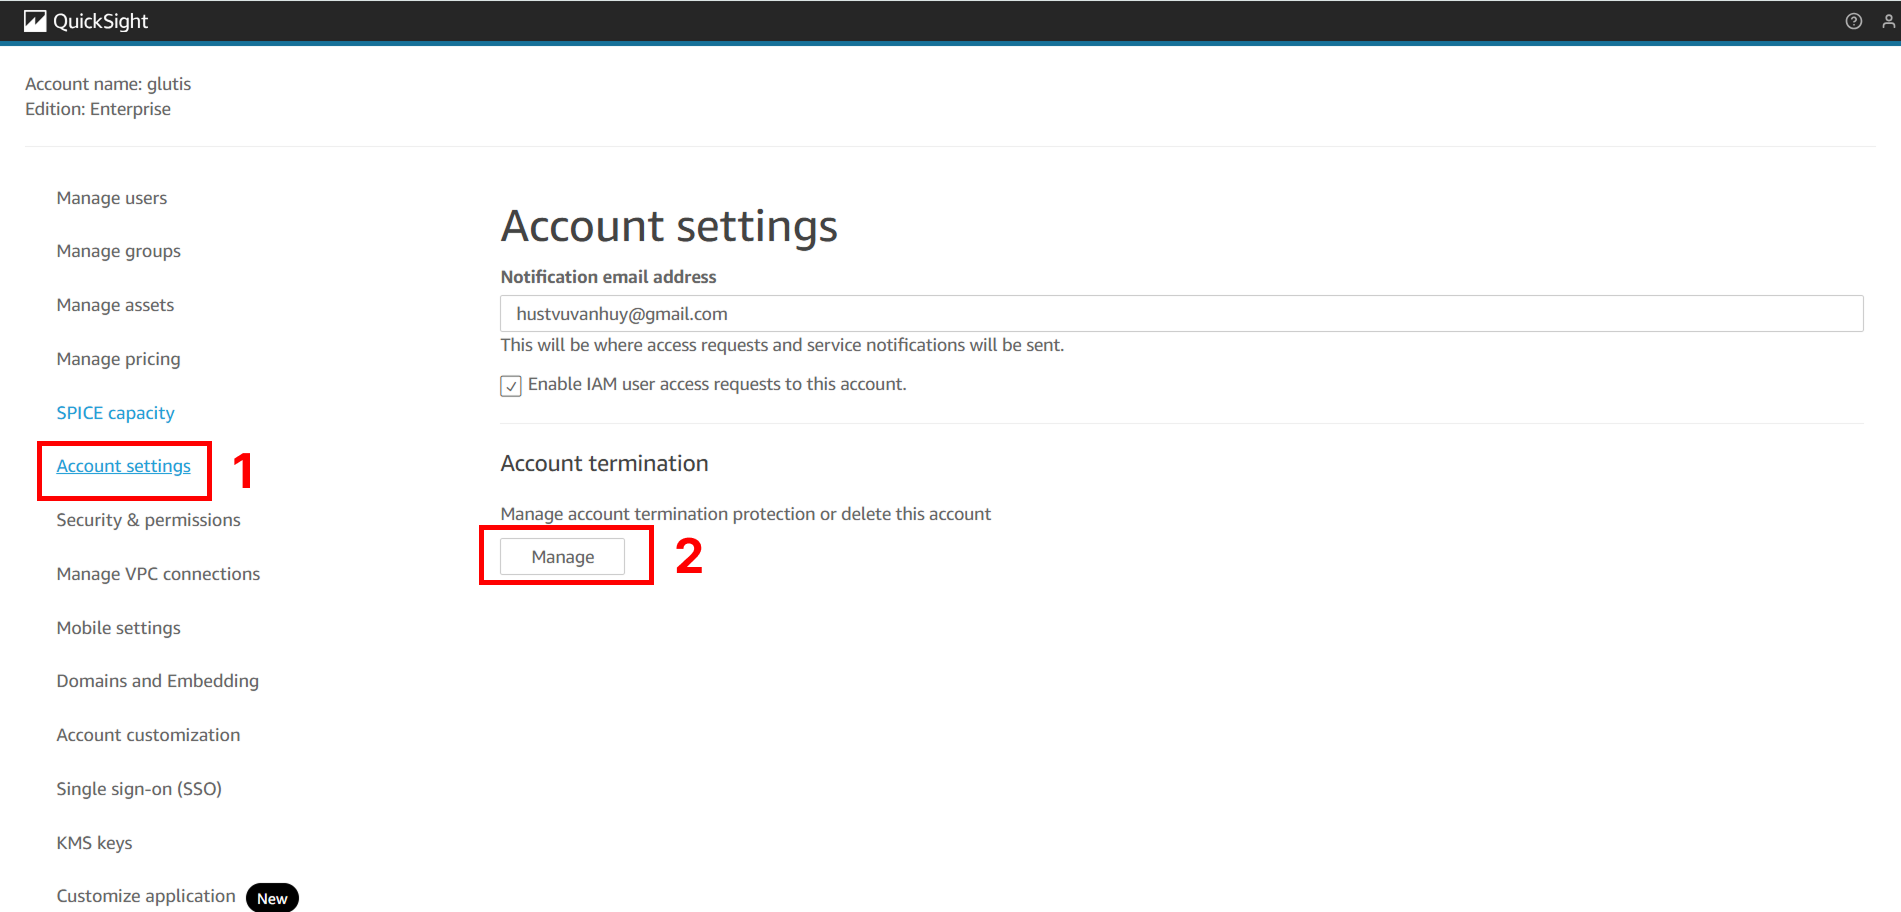Click the QuickSight logo icon
Image resolution: width=1901 pixels, height=912 pixels.
coord(35,21)
